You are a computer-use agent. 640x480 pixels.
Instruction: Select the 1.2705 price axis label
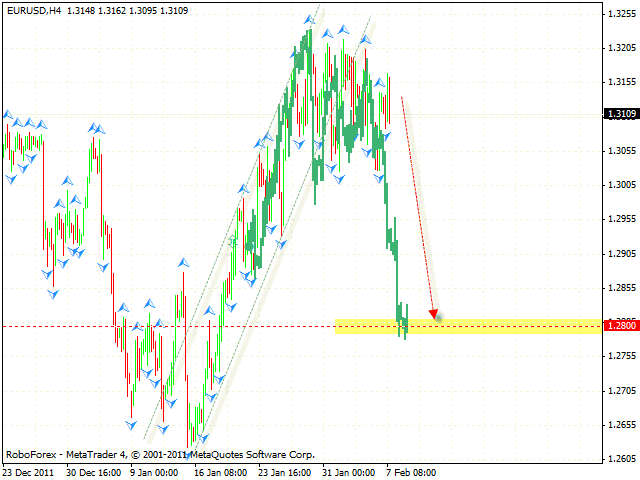[622, 390]
